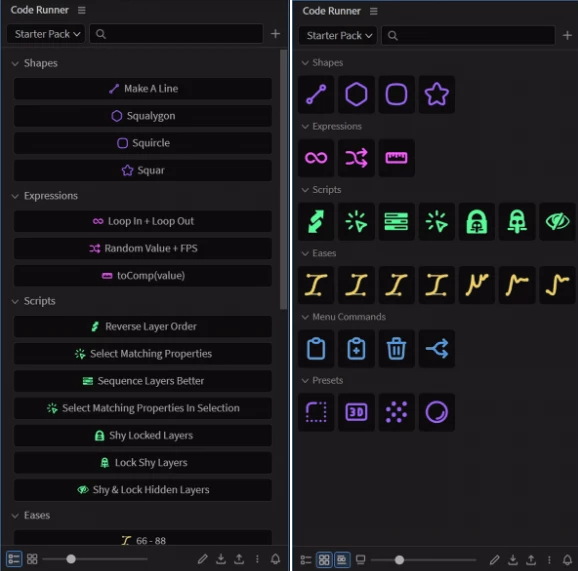The width and height of the screenshot is (578, 571).
Task: Run Select Matching Properties In Selection script
Action: click(x=143, y=408)
